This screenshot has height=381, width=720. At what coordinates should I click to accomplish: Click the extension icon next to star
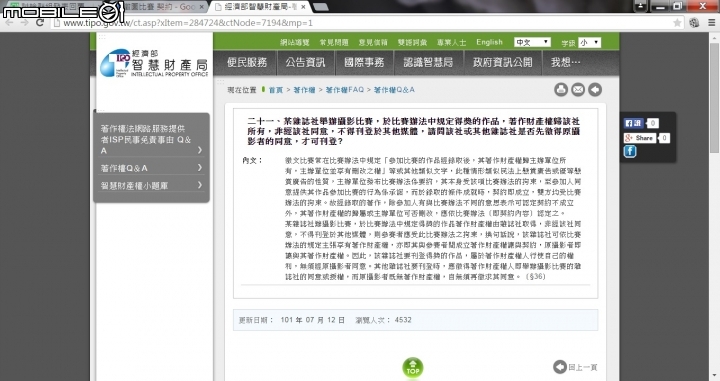[x=694, y=22]
